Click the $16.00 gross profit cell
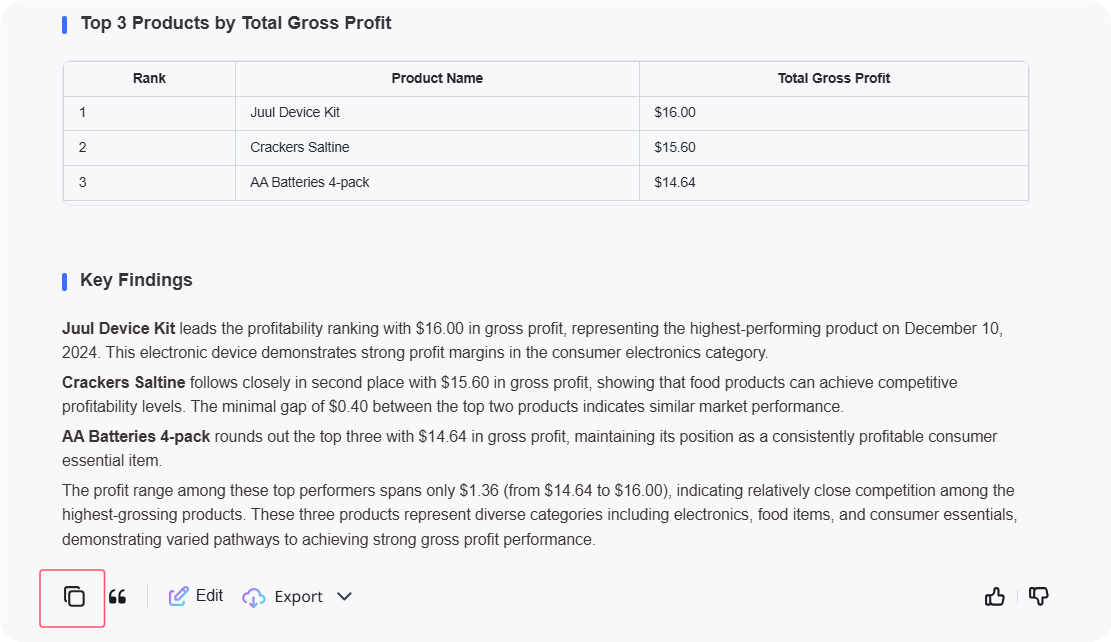Screen dimensions: 1111x642 674,112
